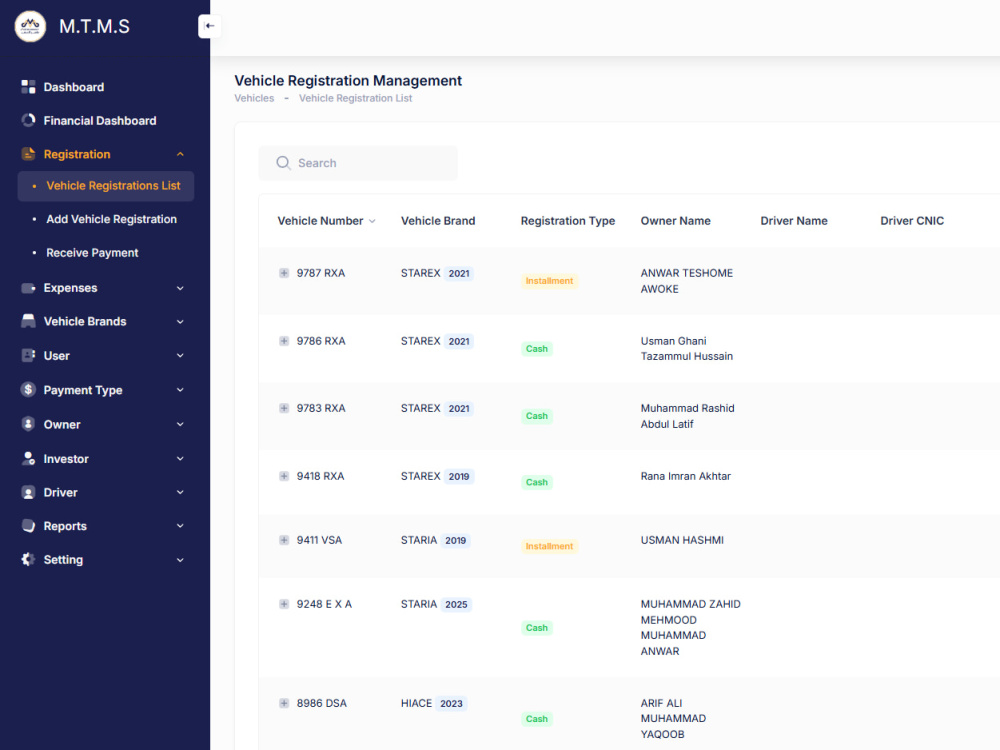
Task: Click the Payment Type dollar icon
Action: click(x=28, y=390)
